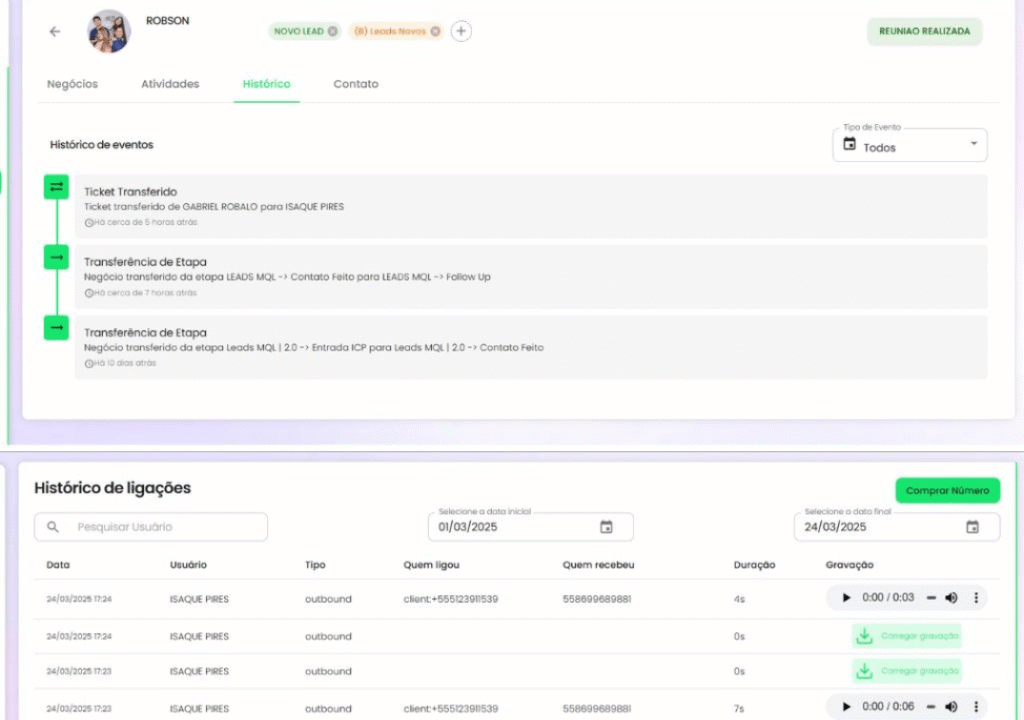Load recording for 0s call at 17:23

tap(906, 671)
